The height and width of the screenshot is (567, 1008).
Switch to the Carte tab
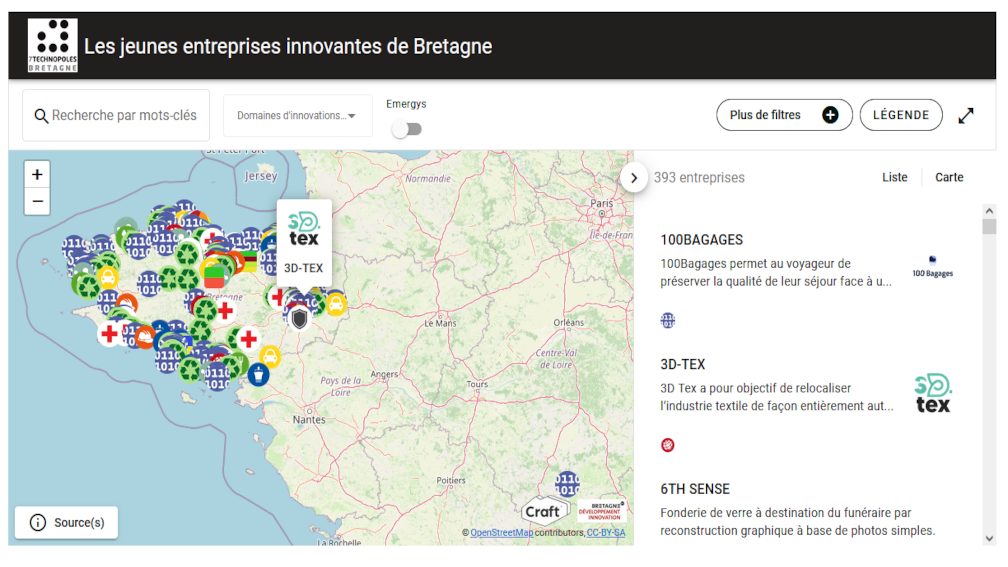(x=949, y=177)
